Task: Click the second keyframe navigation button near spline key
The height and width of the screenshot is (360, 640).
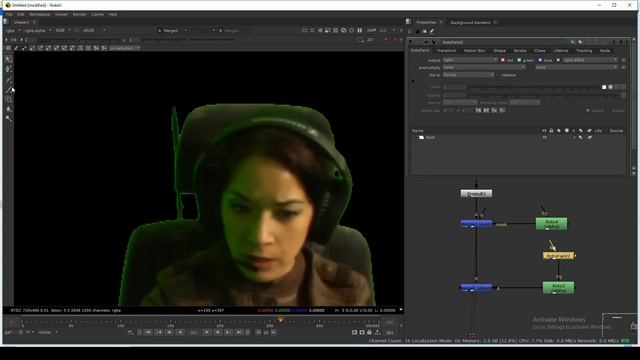Action: tap(486, 110)
